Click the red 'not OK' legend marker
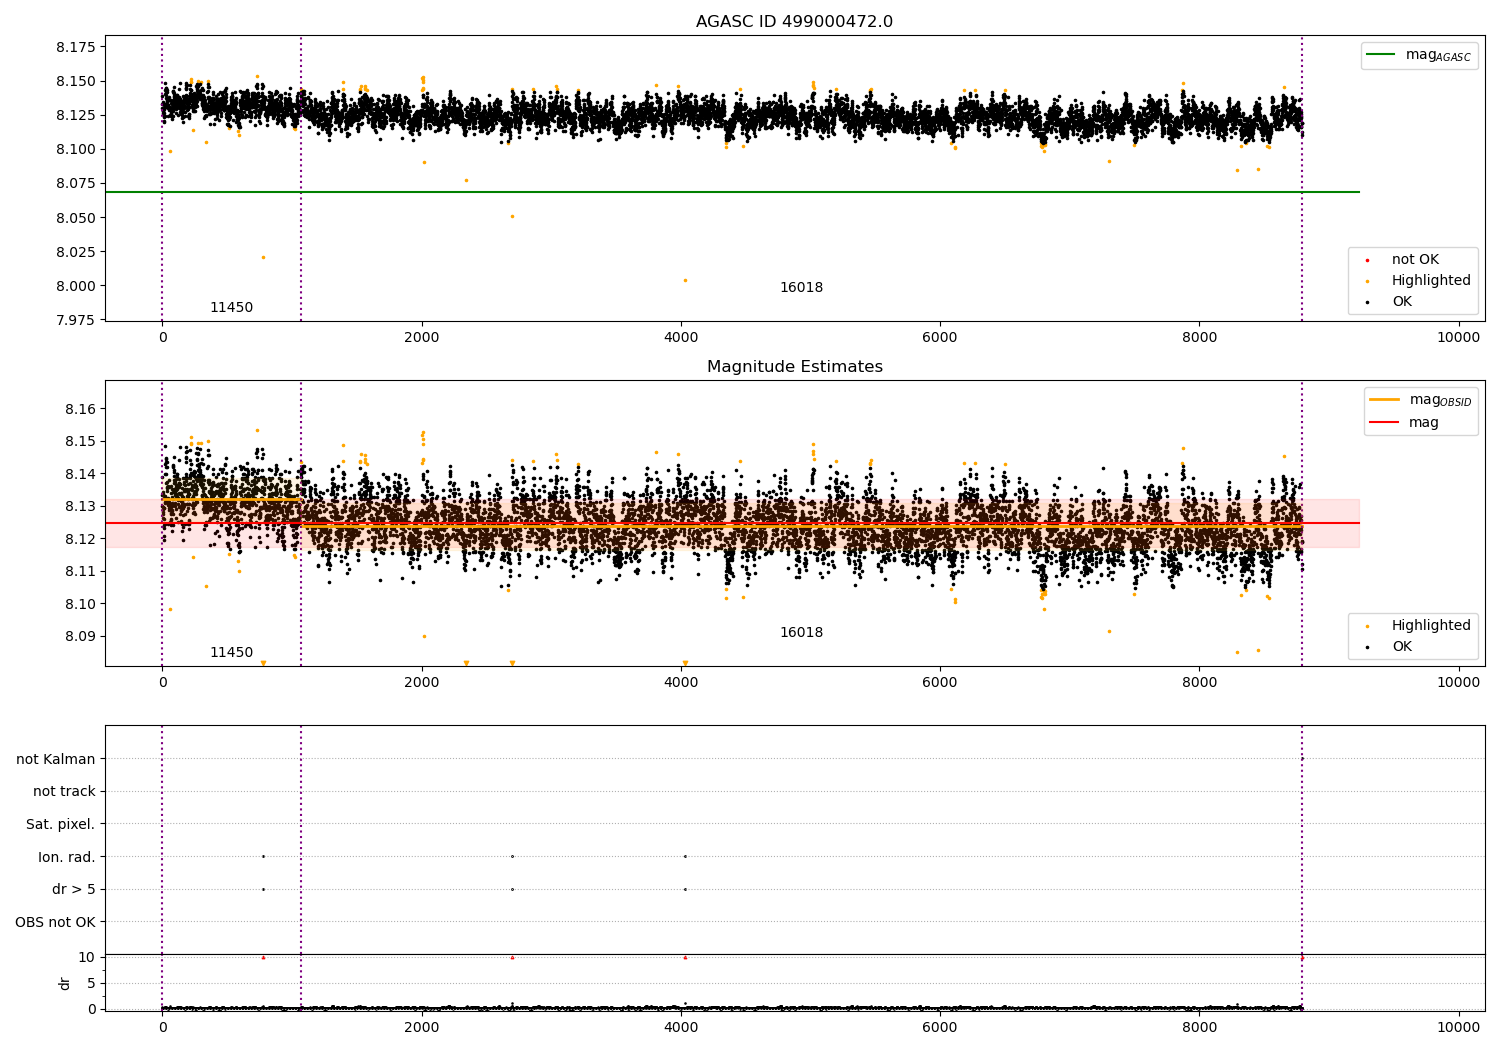 [x=1367, y=260]
